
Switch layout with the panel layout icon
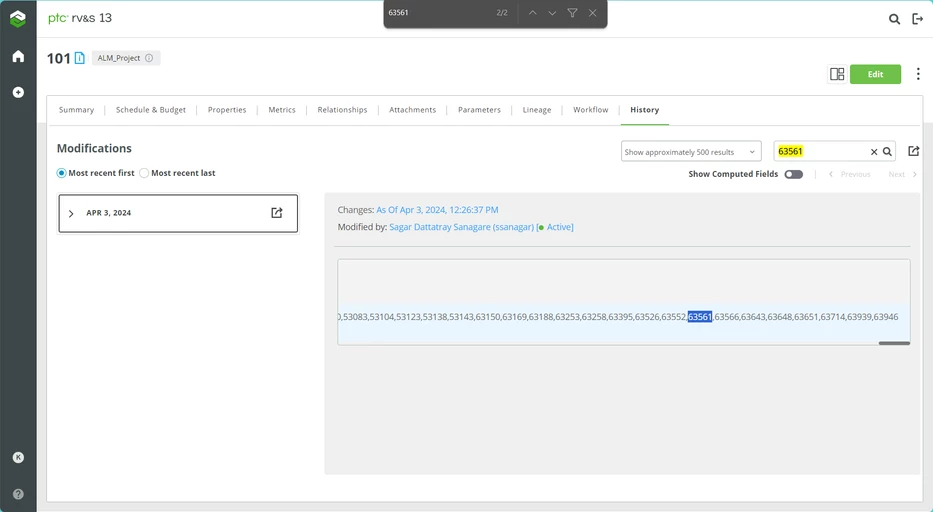tap(837, 74)
